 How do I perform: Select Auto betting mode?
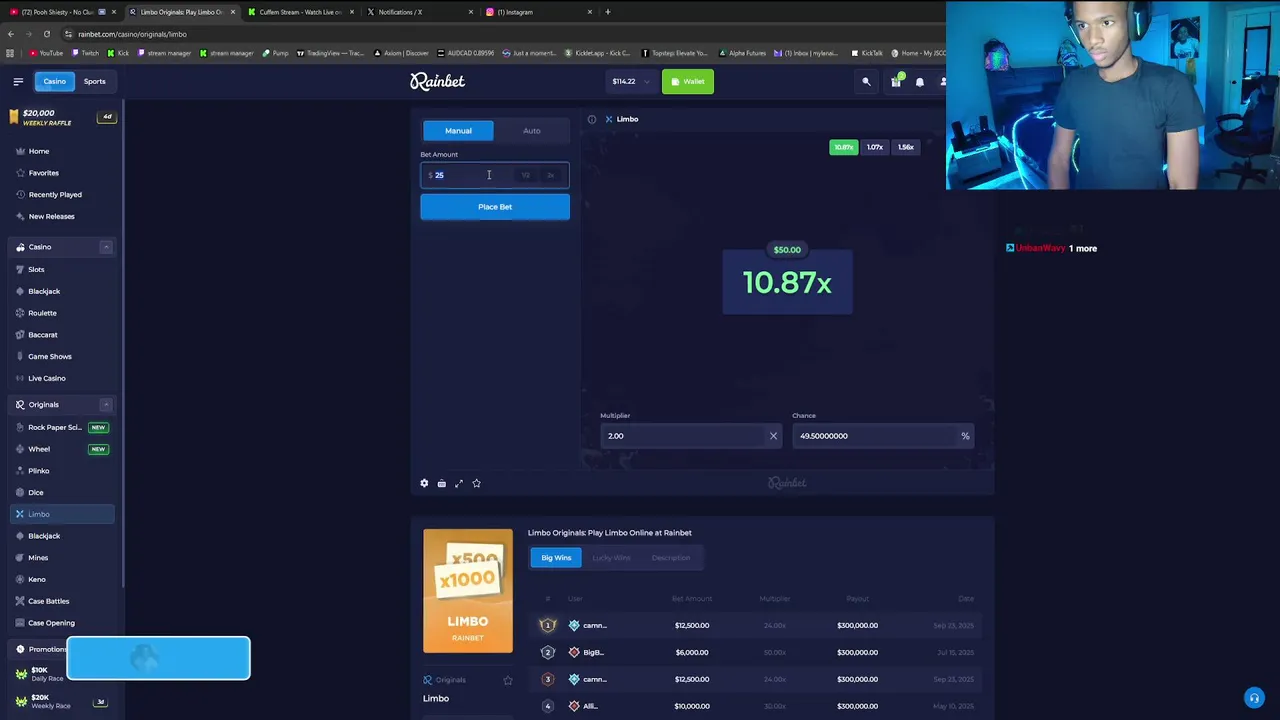pos(532,131)
